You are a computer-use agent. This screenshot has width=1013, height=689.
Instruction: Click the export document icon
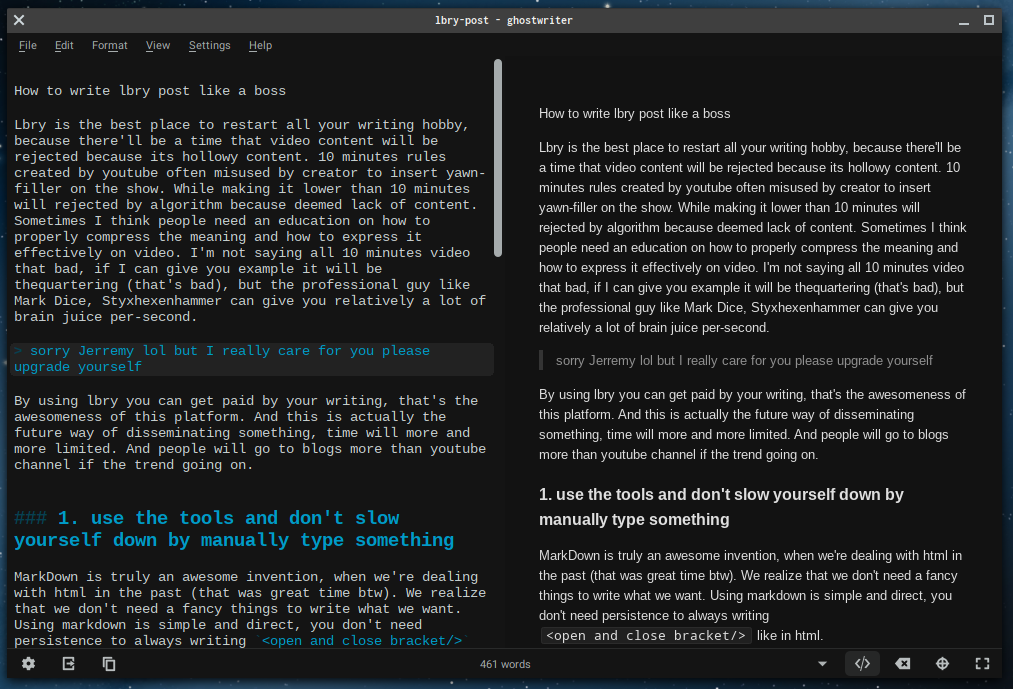pos(68,664)
